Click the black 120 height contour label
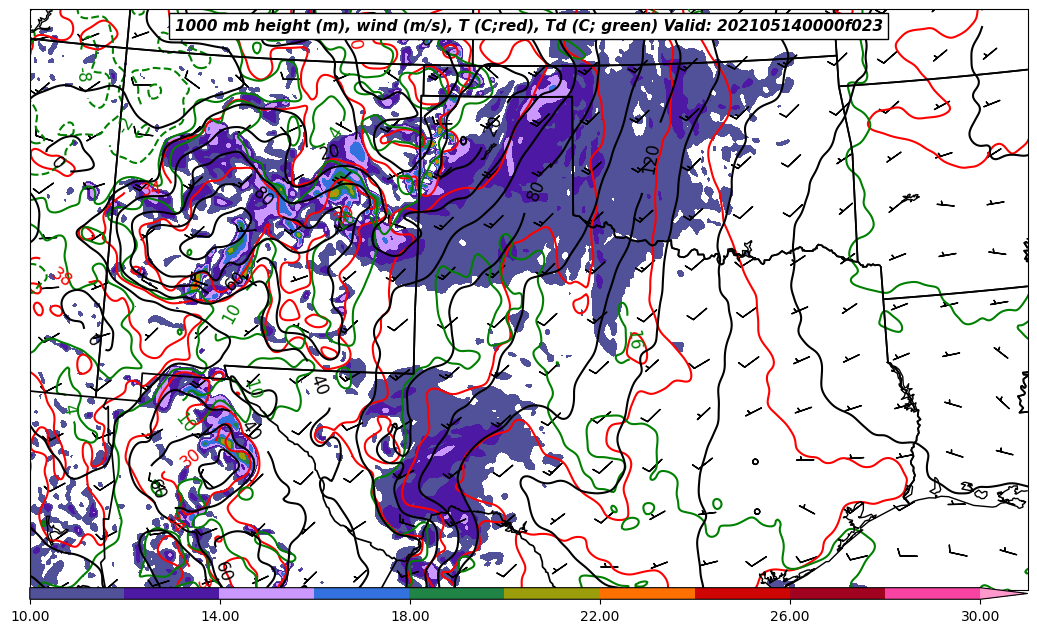The height and width of the screenshot is (633, 1037). (x=651, y=159)
